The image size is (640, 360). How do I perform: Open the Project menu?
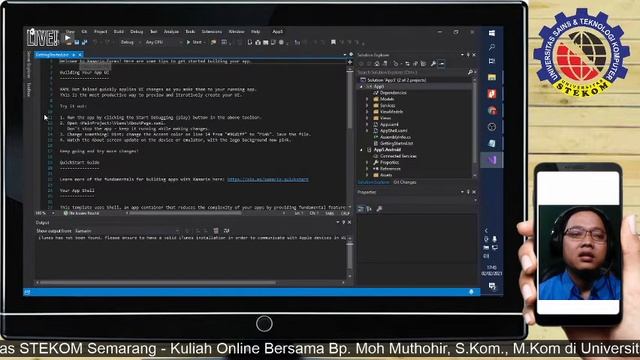pyautogui.click(x=100, y=31)
